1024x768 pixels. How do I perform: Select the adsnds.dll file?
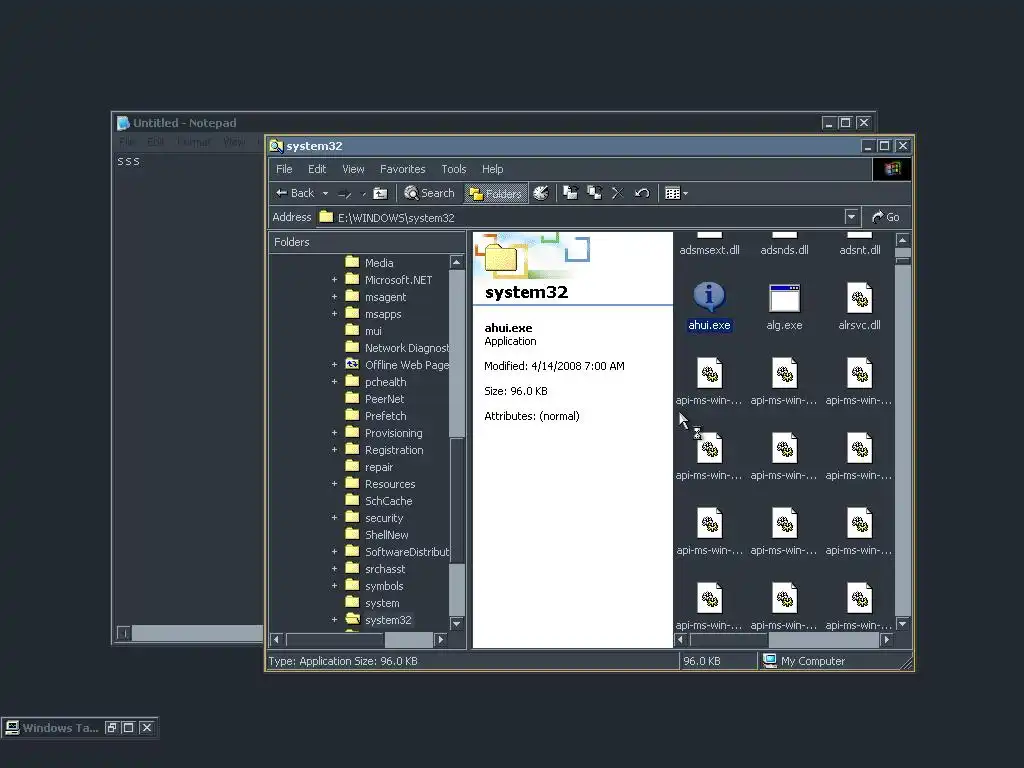click(x=784, y=250)
